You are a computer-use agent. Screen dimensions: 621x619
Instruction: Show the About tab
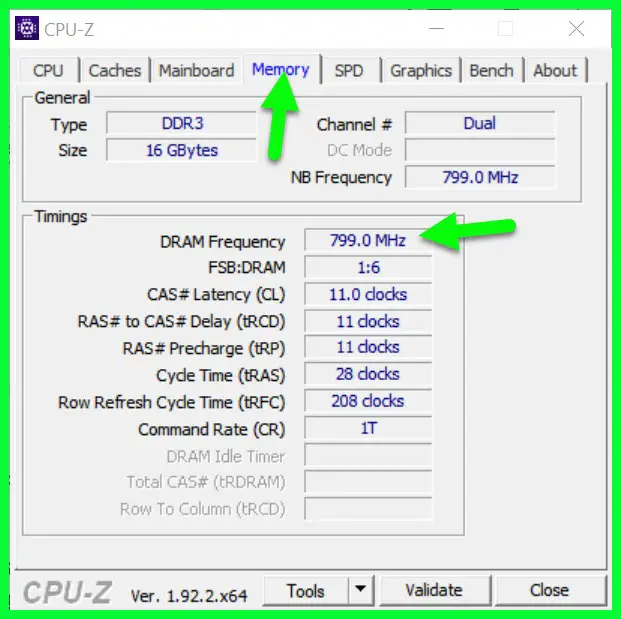(555, 70)
